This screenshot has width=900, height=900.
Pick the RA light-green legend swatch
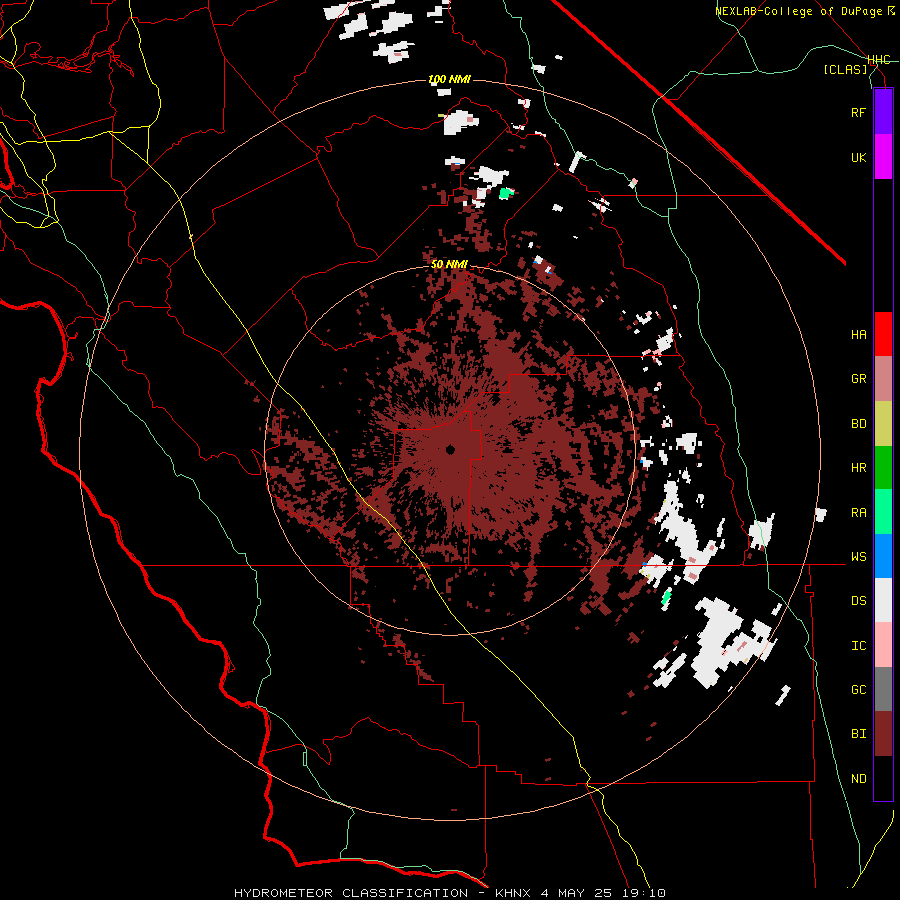click(883, 512)
